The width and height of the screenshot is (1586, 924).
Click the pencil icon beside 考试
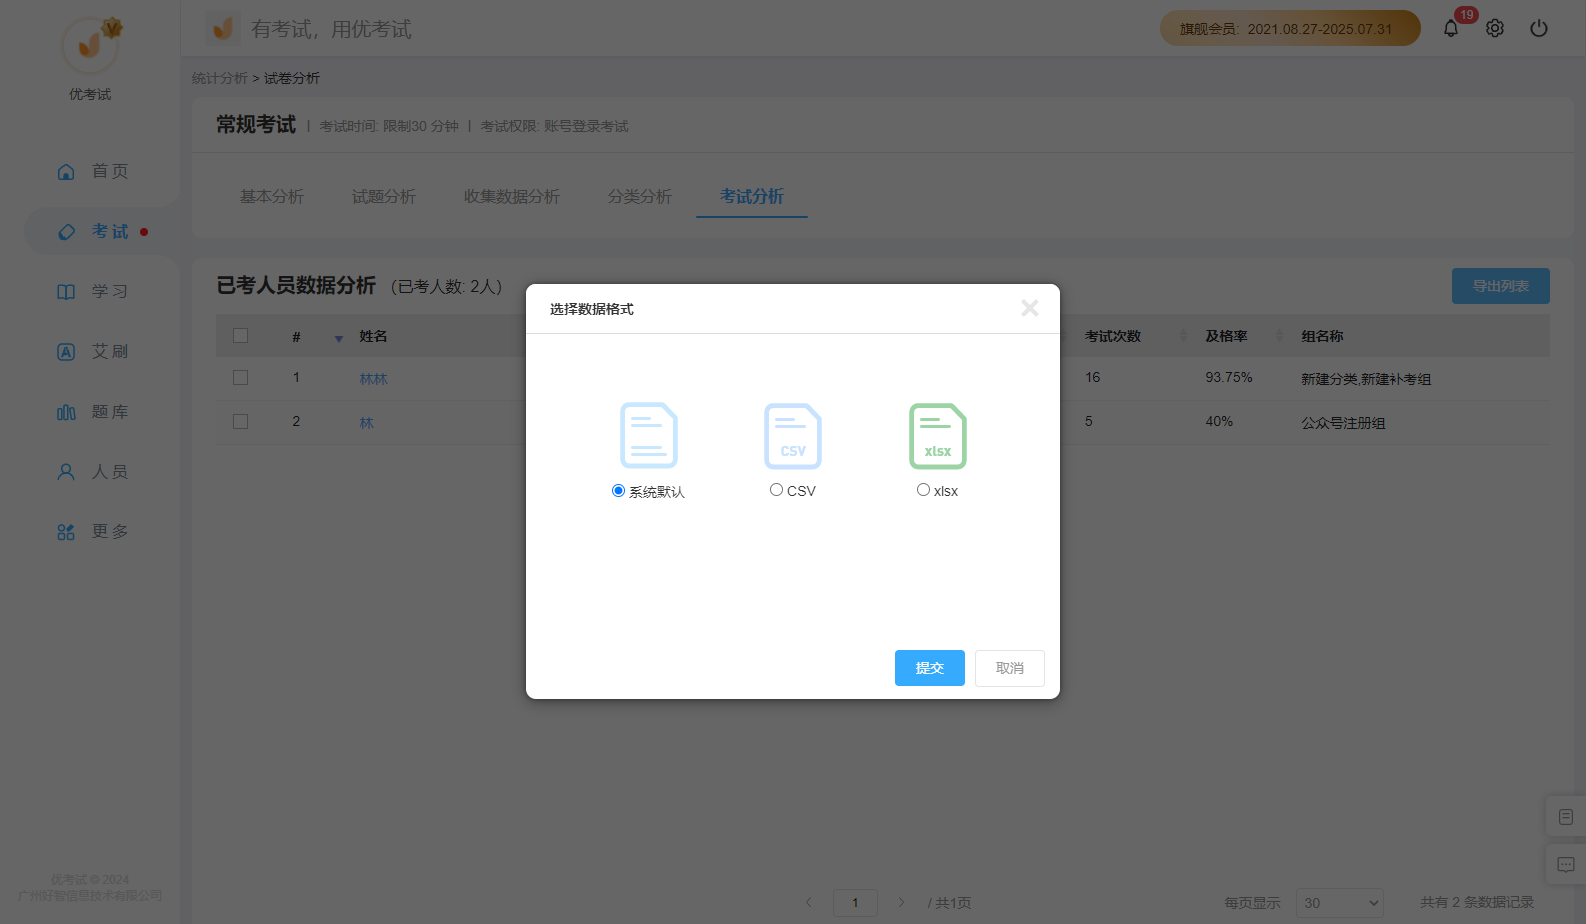click(66, 232)
